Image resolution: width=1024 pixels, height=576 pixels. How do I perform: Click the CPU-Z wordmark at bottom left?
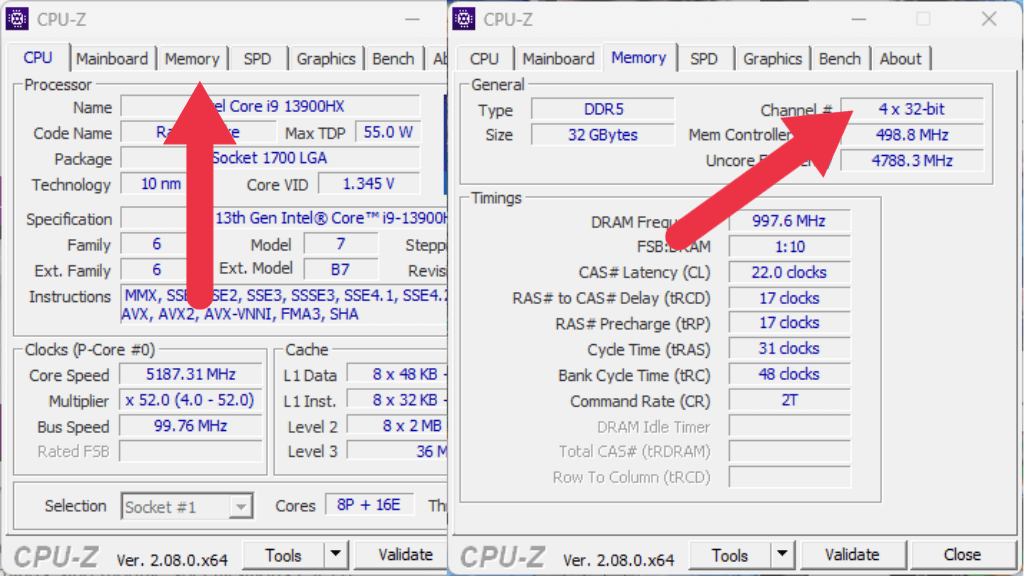(55, 556)
